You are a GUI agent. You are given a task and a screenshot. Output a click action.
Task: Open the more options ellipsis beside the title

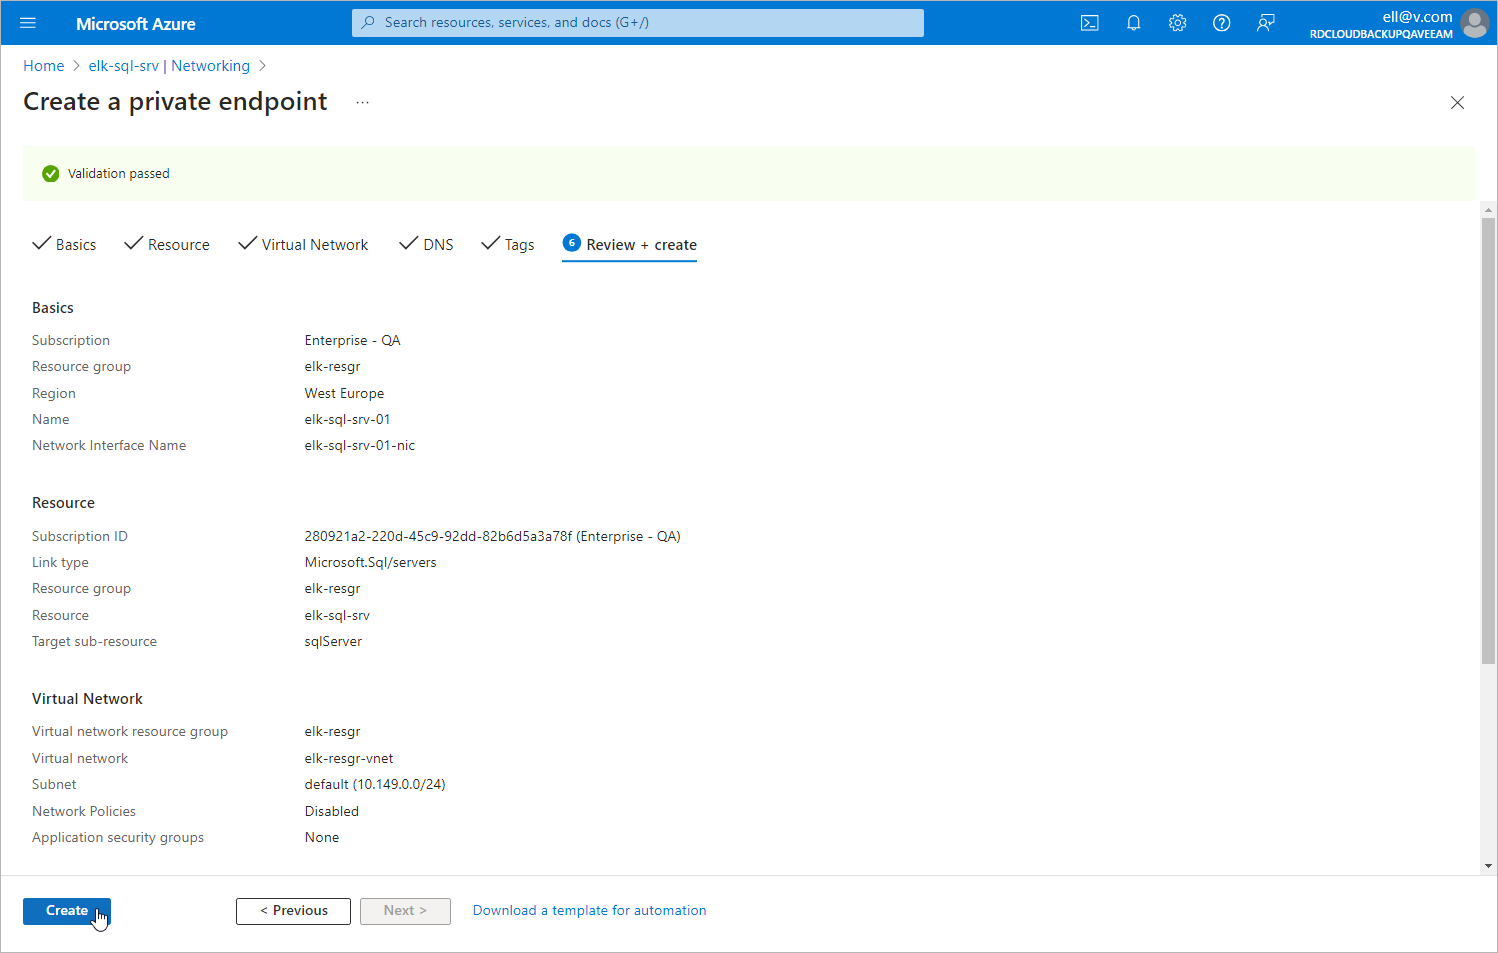[362, 102]
